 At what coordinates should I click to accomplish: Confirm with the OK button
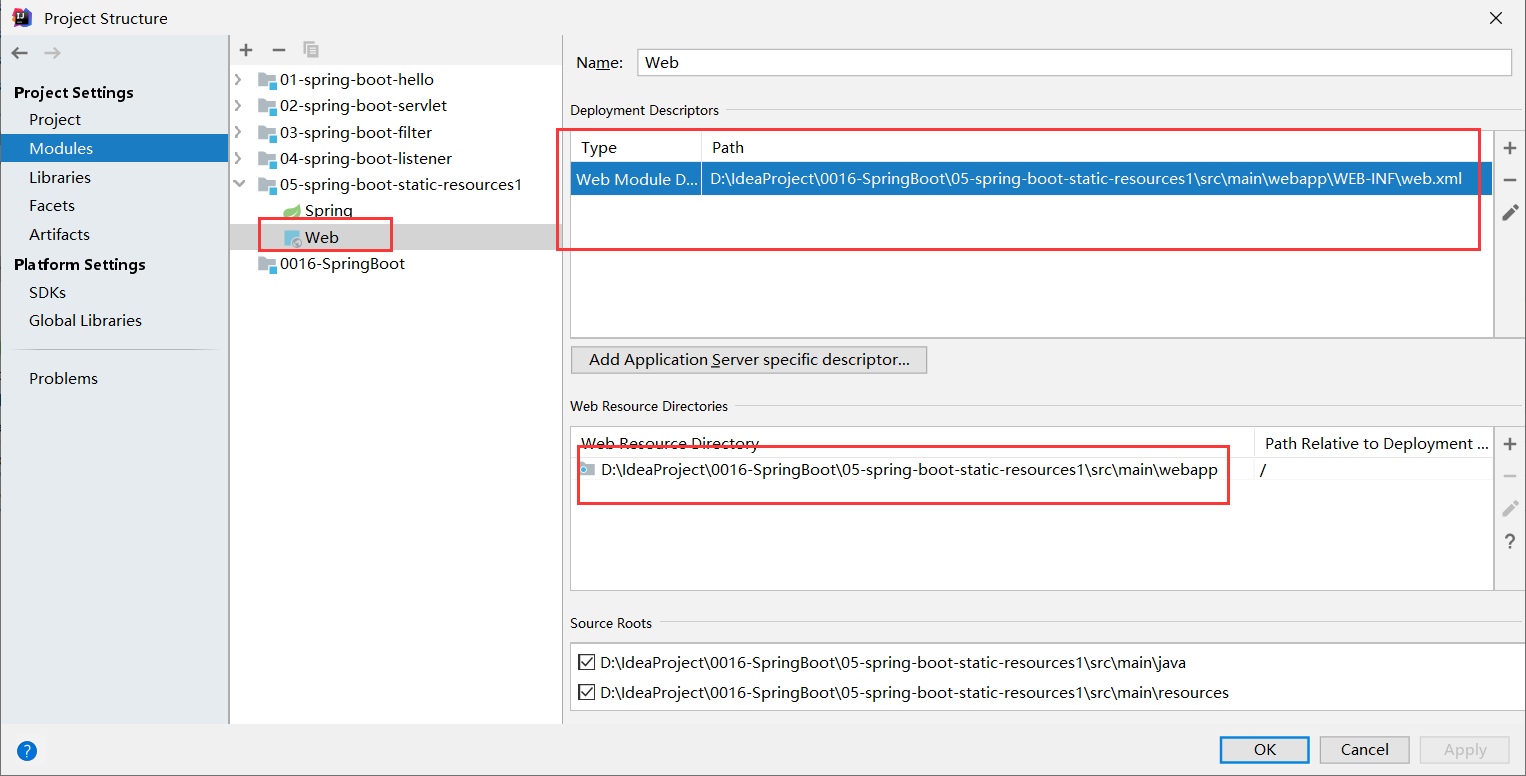[1265, 750]
